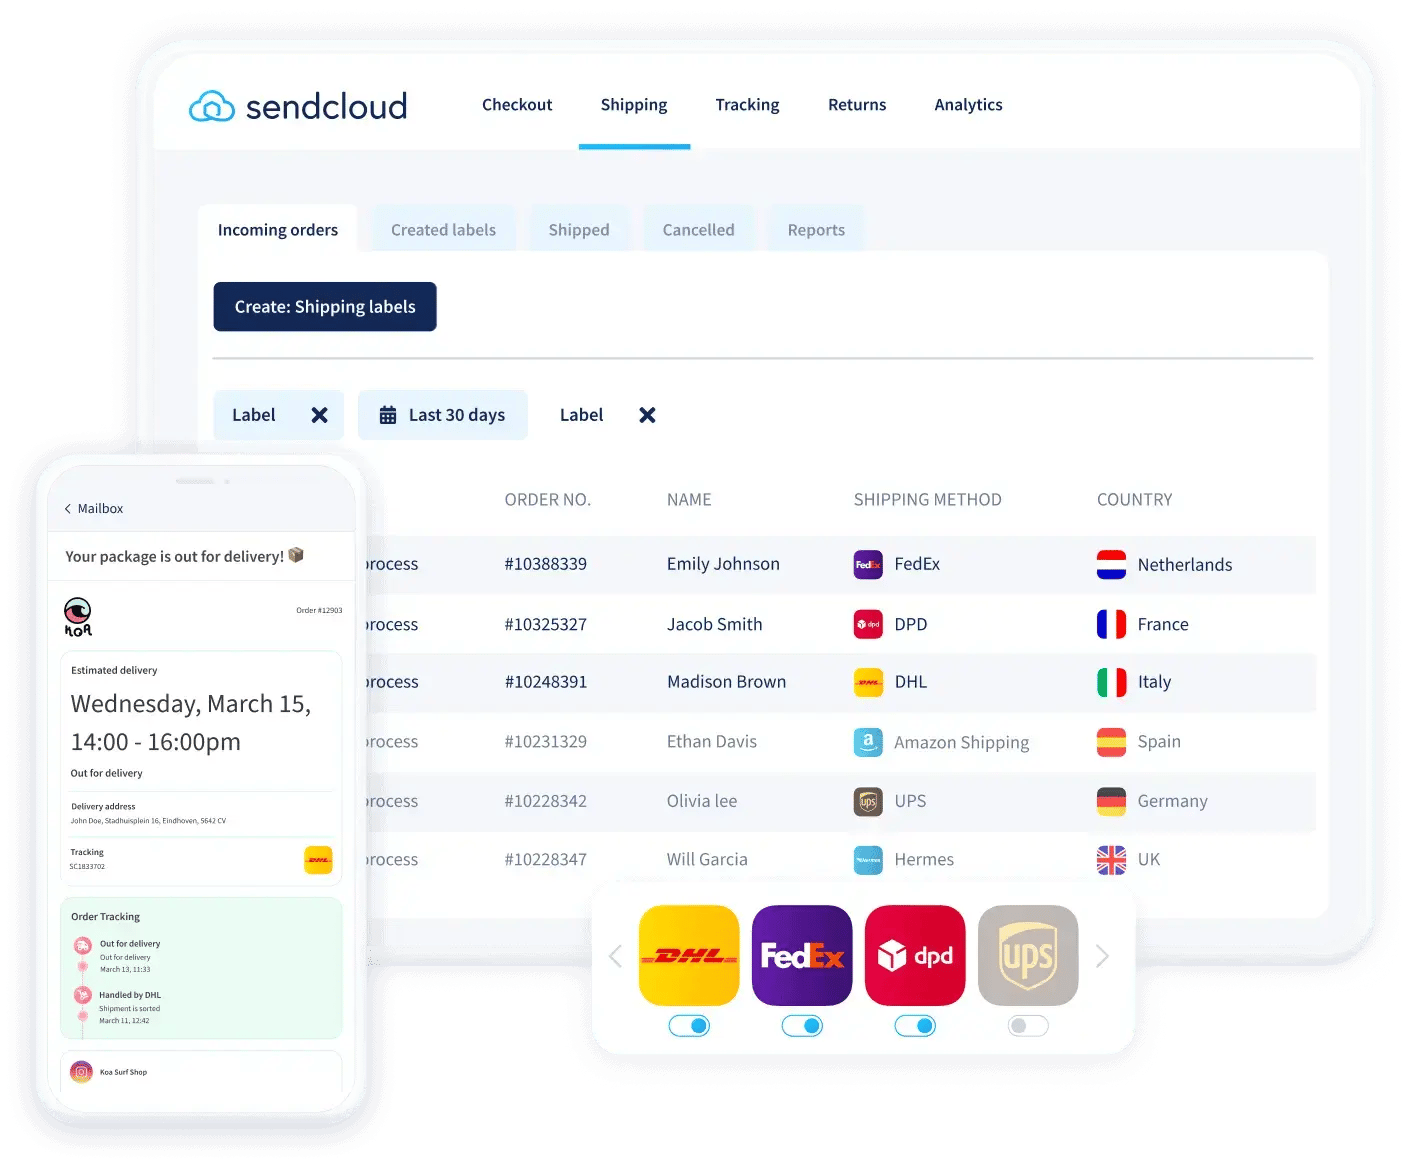Click the DPD icon in Jacob Smith row

pos(868,624)
